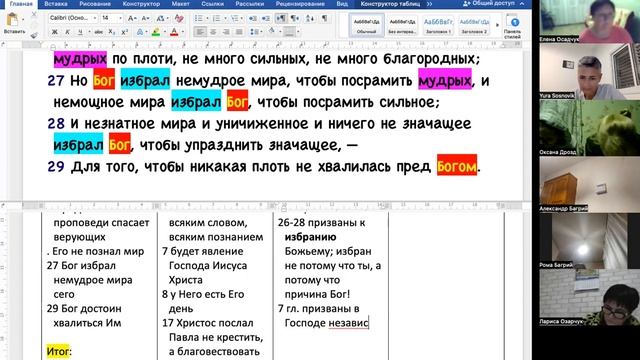640x360 pixels.
Task: Collapse the ribbon with the up chevron
Action: coord(522,3)
